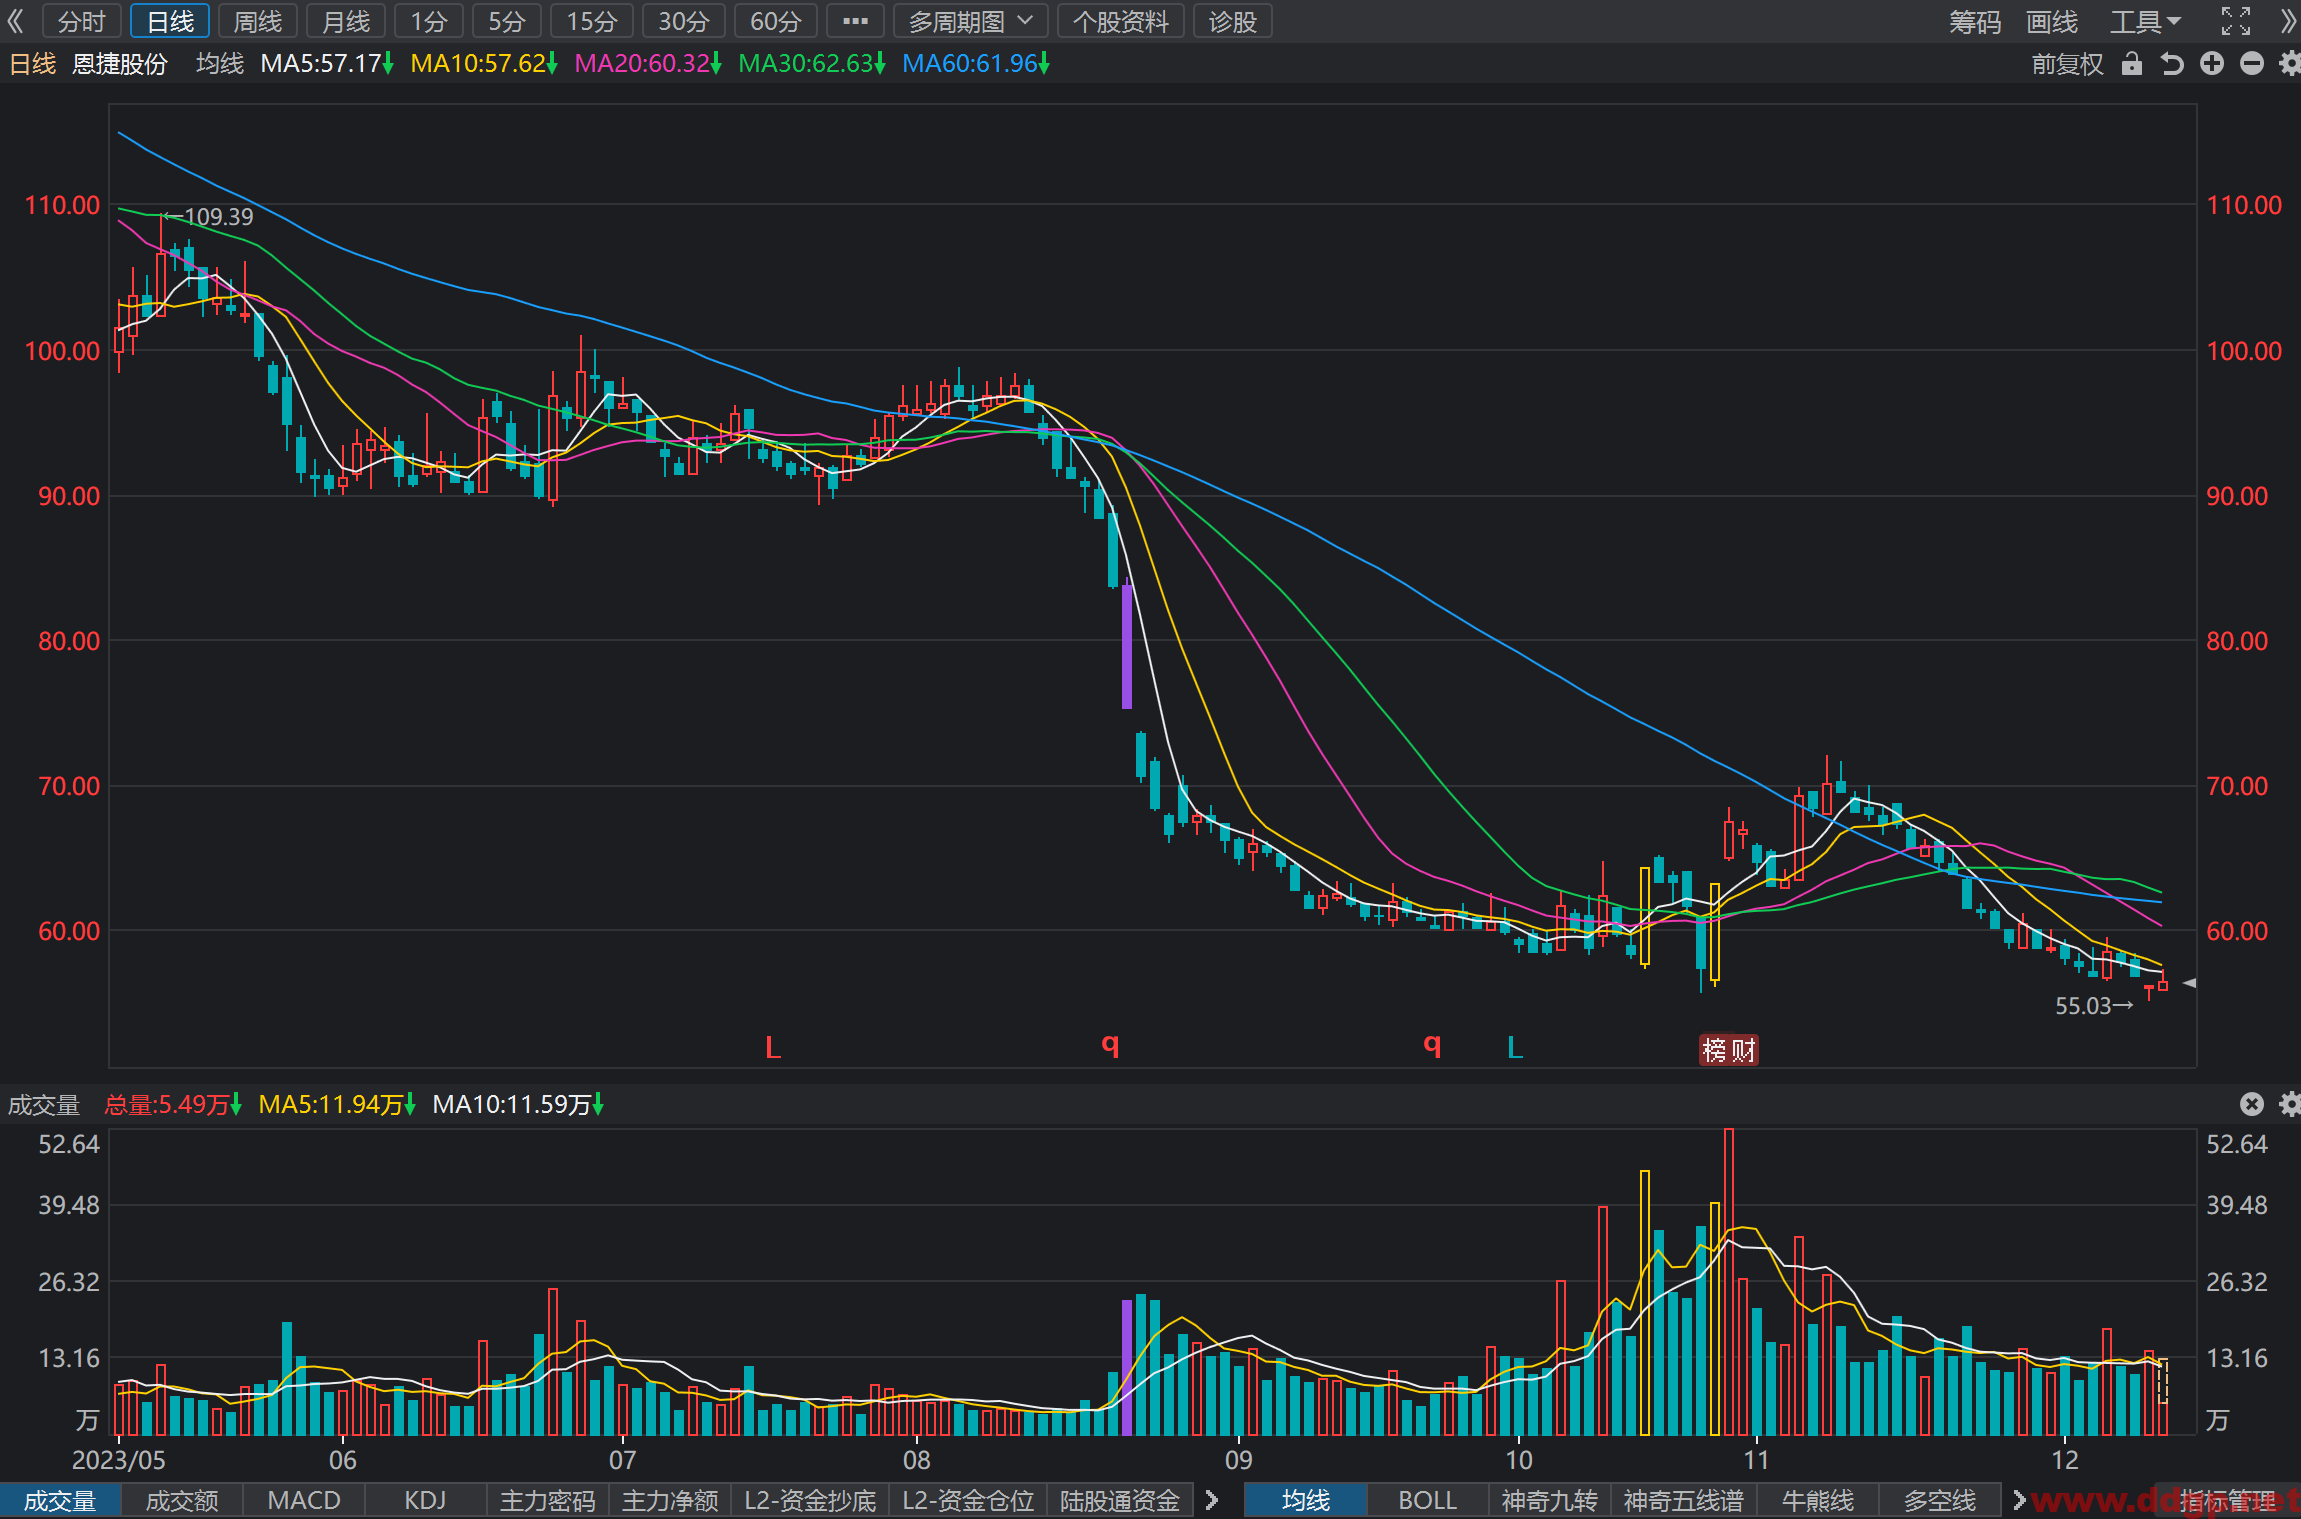The height and width of the screenshot is (1519, 2301).
Task: Click the MA60 blue legend label
Action: tap(975, 64)
